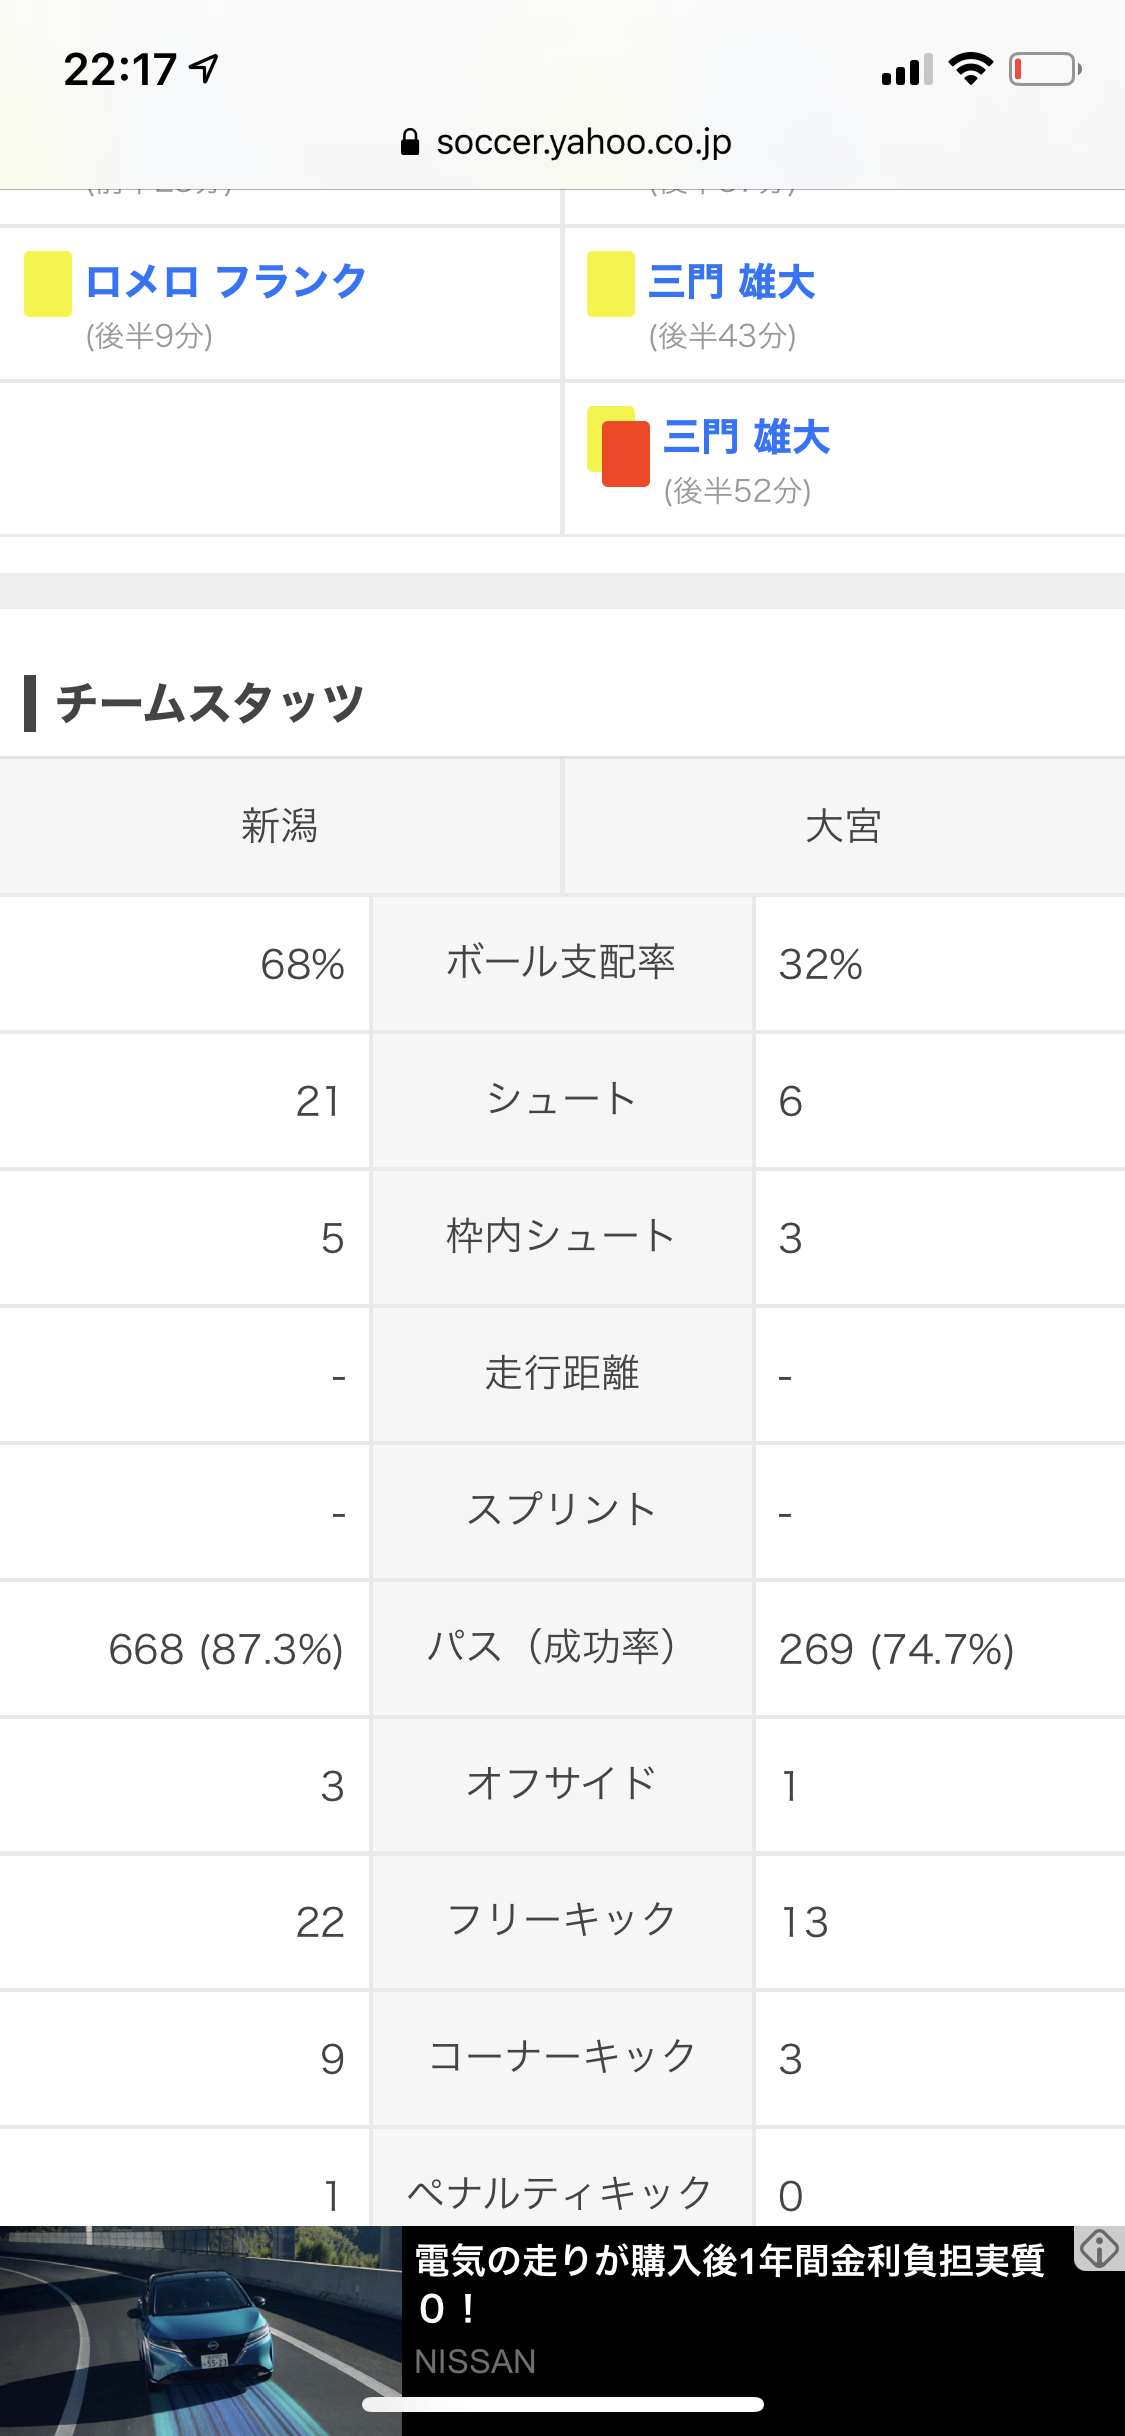Tap the location arrow icon in status bar
1125x2436 pixels.
click(204, 69)
